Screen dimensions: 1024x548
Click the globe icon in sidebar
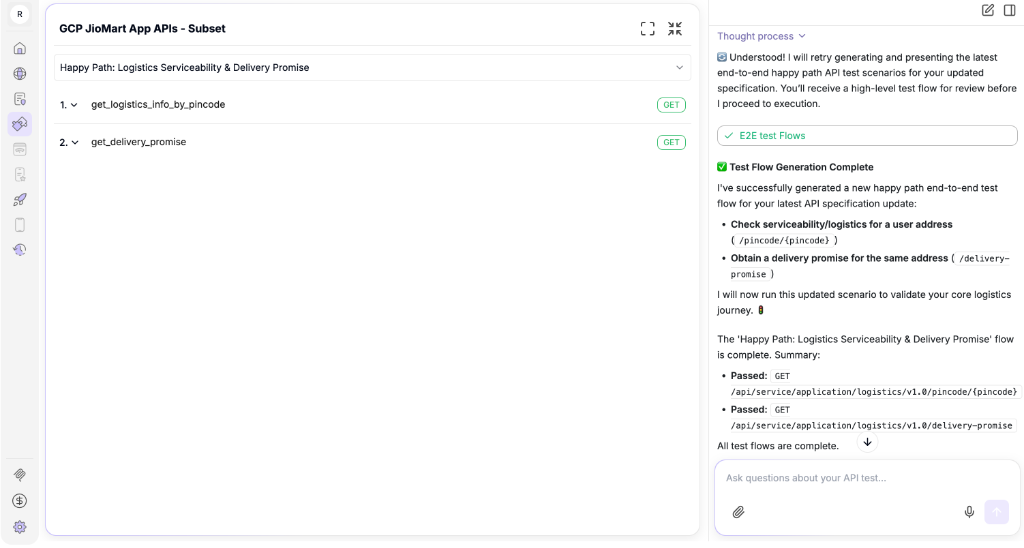tap(19, 73)
